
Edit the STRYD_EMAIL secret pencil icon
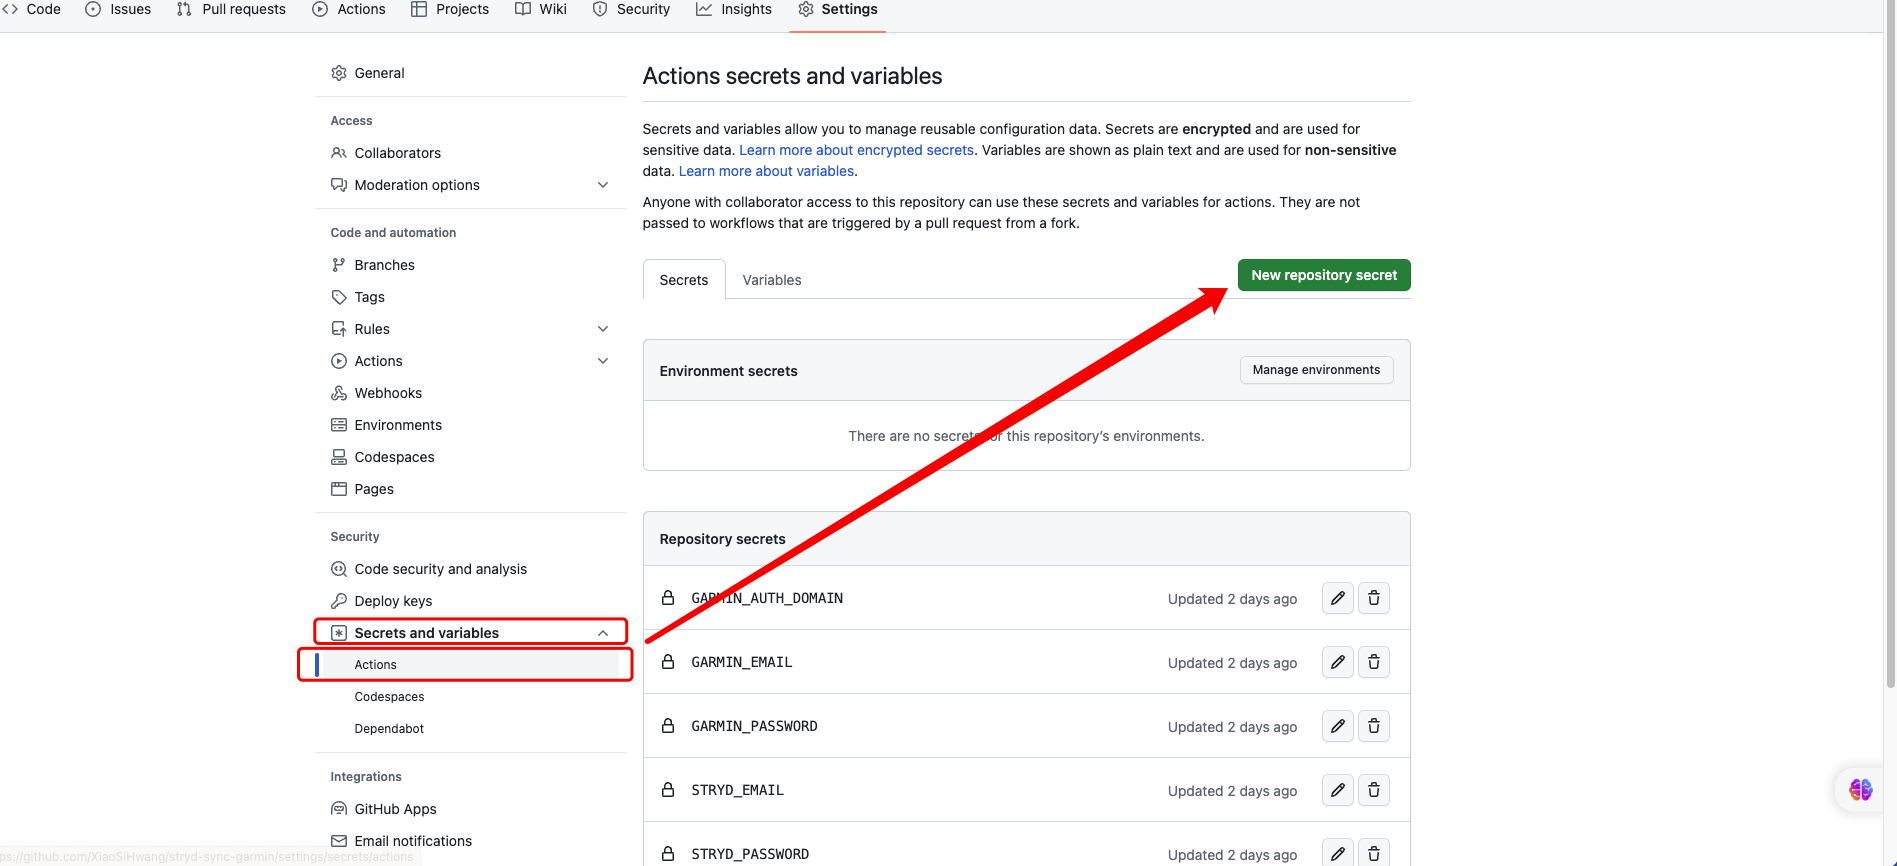[x=1337, y=790]
